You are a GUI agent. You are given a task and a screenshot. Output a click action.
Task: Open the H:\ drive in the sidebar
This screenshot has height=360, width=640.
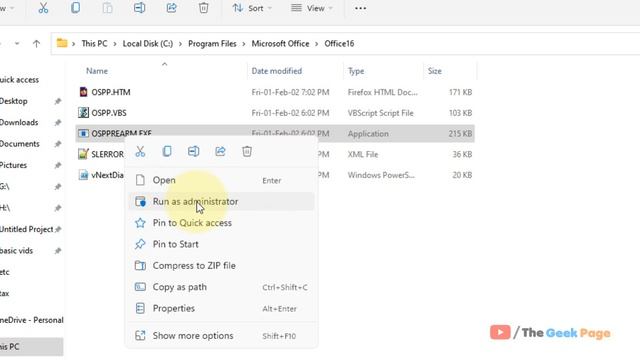click(5, 208)
